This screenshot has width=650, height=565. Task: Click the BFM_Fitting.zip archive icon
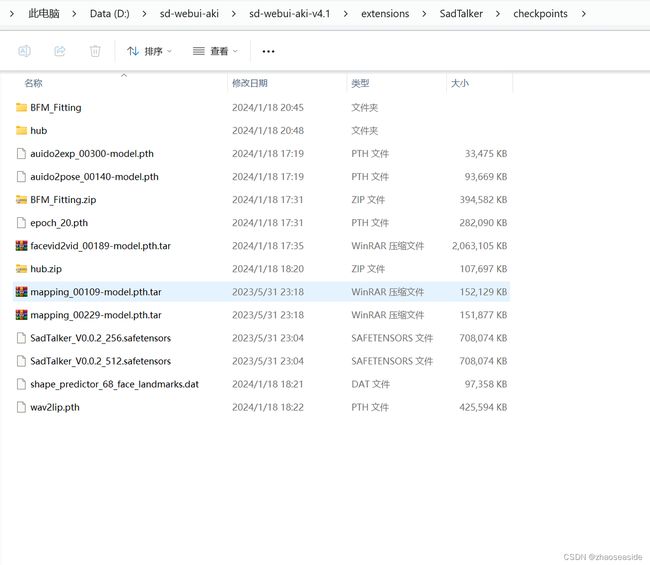point(21,200)
